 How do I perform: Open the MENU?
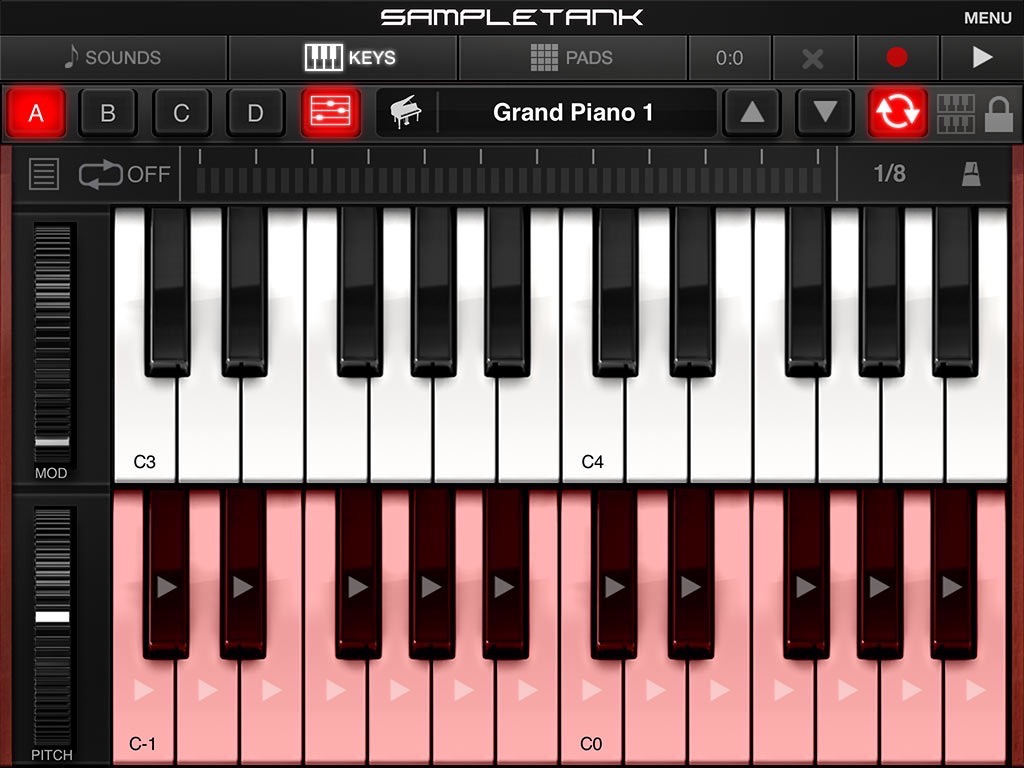987,18
